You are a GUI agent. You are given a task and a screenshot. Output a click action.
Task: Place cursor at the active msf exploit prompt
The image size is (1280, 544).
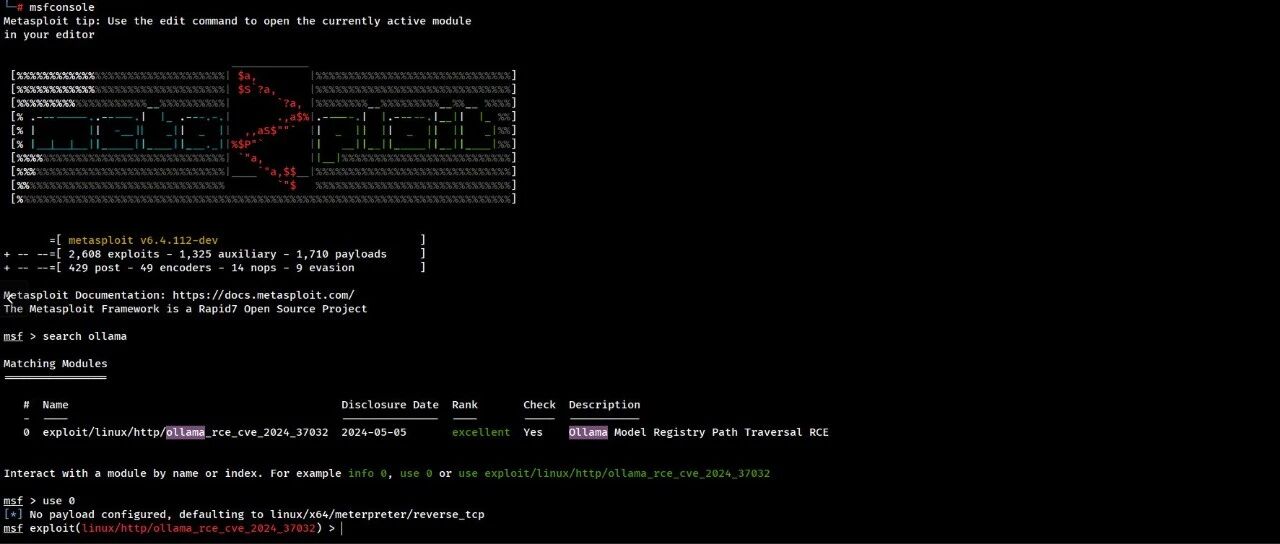coord(341,528)
